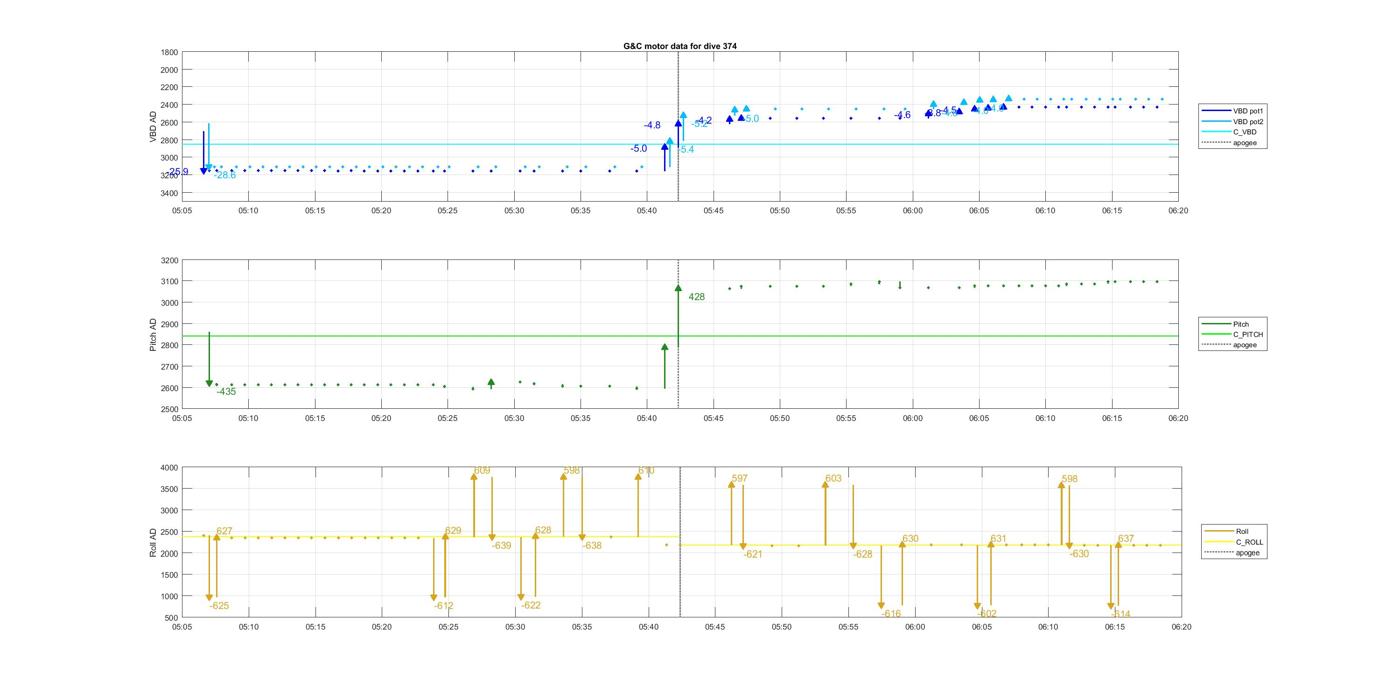Viewport: 1400px width, 693px height.
Task: Click the '-616' roll data label
Action: pyautogui.click(x=891, y=614)
